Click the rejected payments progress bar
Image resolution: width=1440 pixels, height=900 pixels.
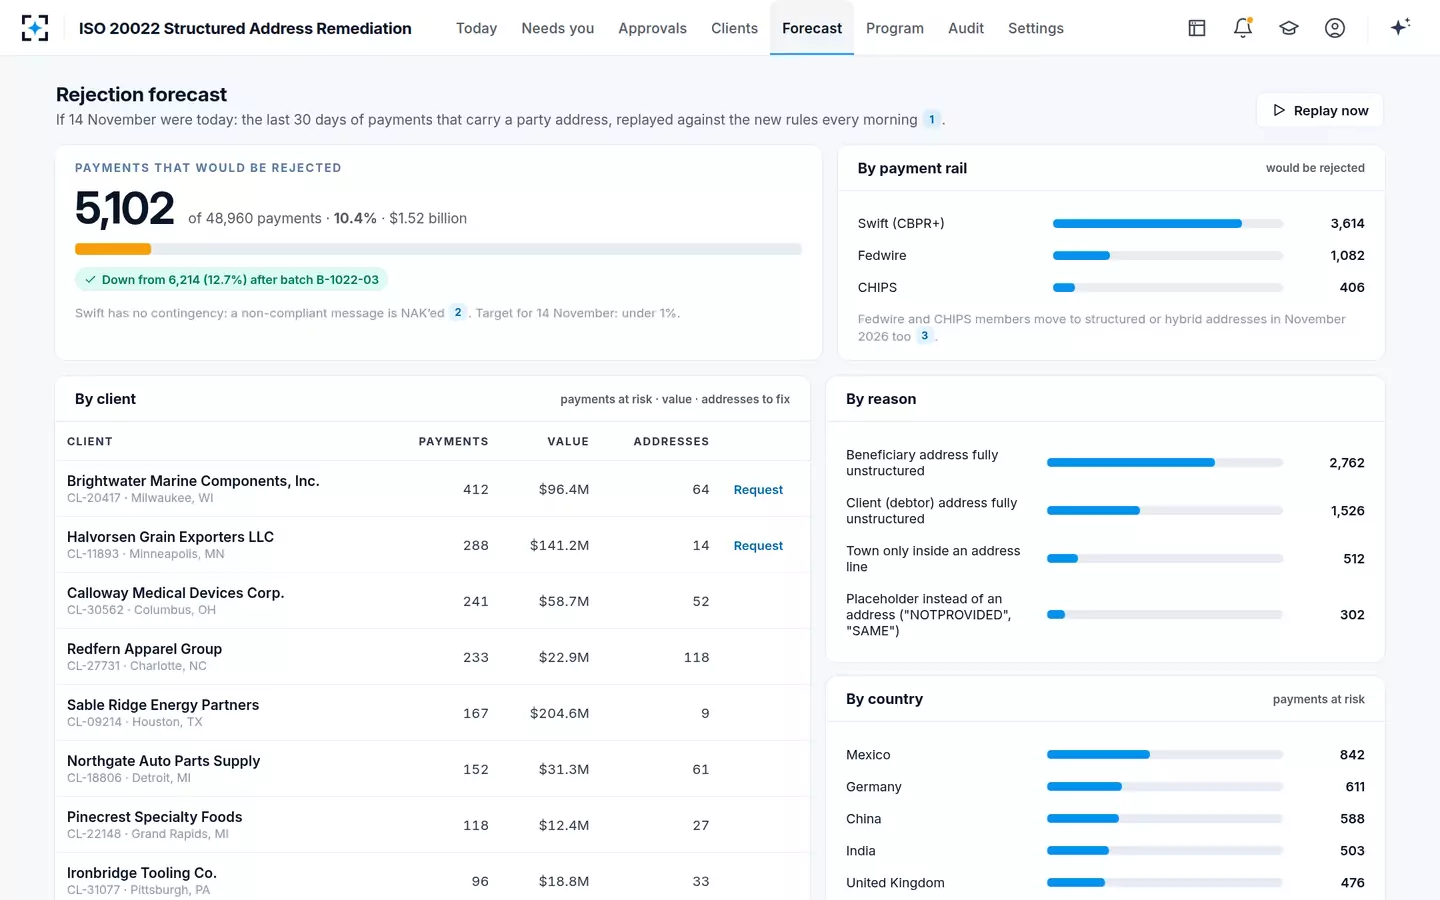438,249
